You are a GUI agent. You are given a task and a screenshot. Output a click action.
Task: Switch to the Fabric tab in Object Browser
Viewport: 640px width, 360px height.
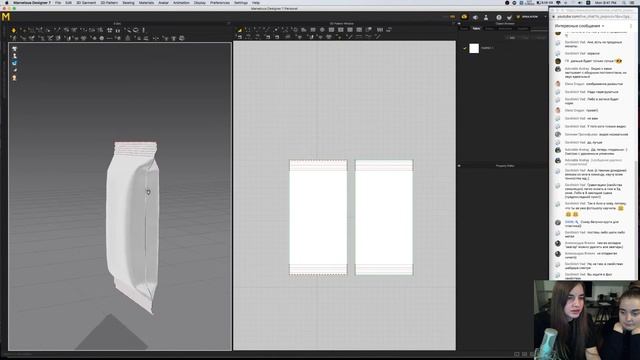pyautogui.click(x=476, y=29)
